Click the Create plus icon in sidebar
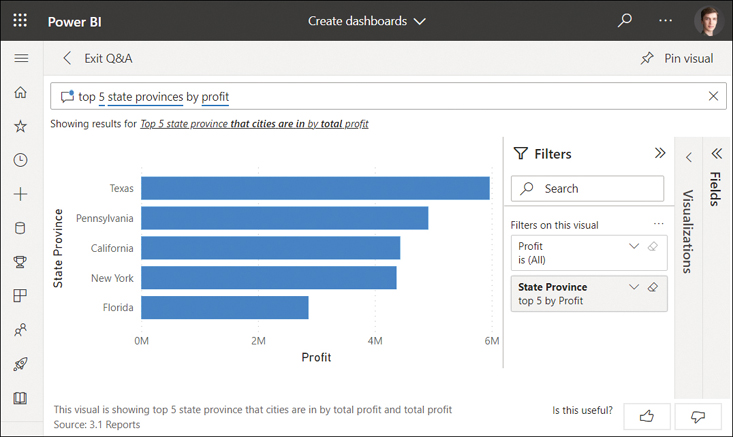 tap(20, 194)
